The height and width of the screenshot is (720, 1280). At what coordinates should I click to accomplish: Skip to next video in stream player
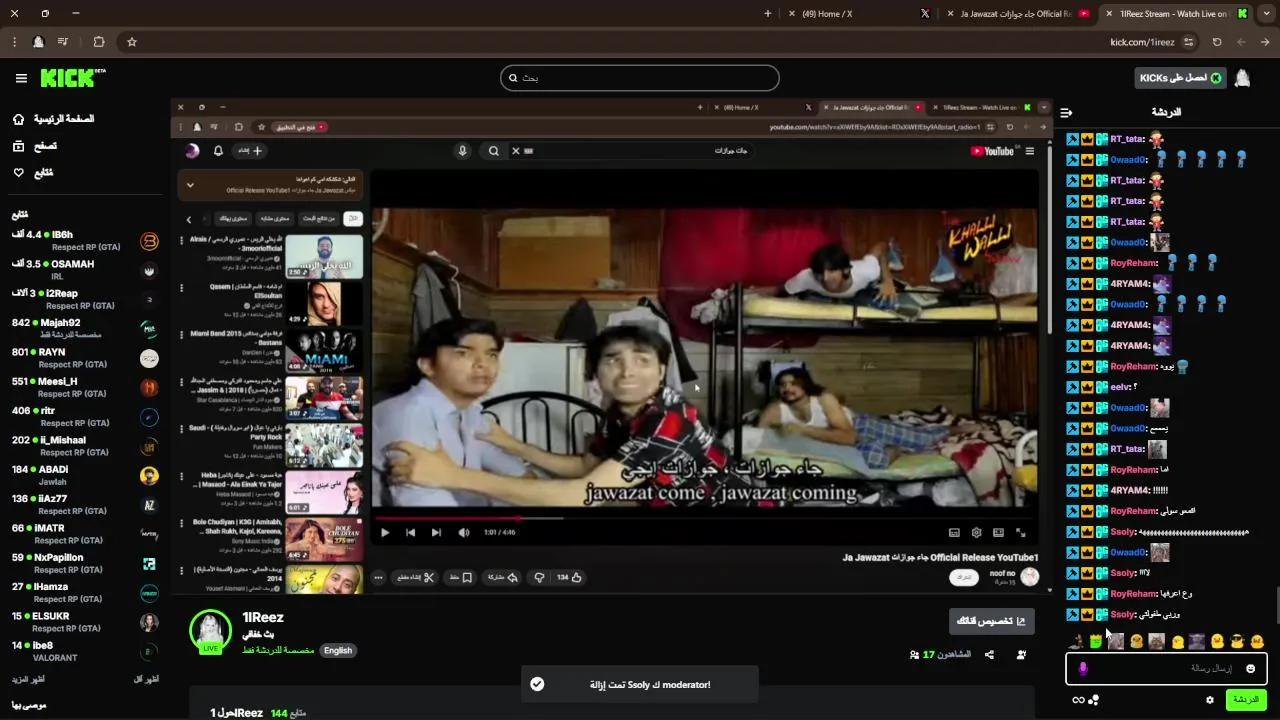(x=436, y=533)
